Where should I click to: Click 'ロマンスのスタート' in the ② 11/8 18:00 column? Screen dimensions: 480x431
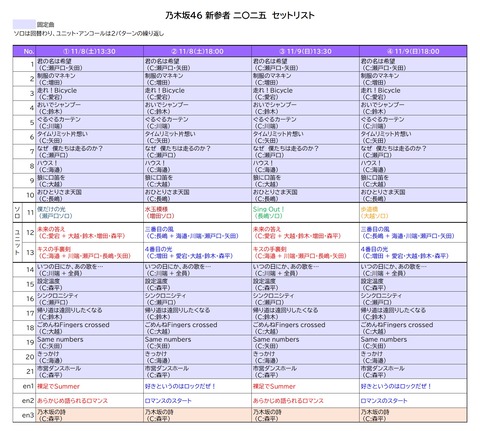click(168, 401)
